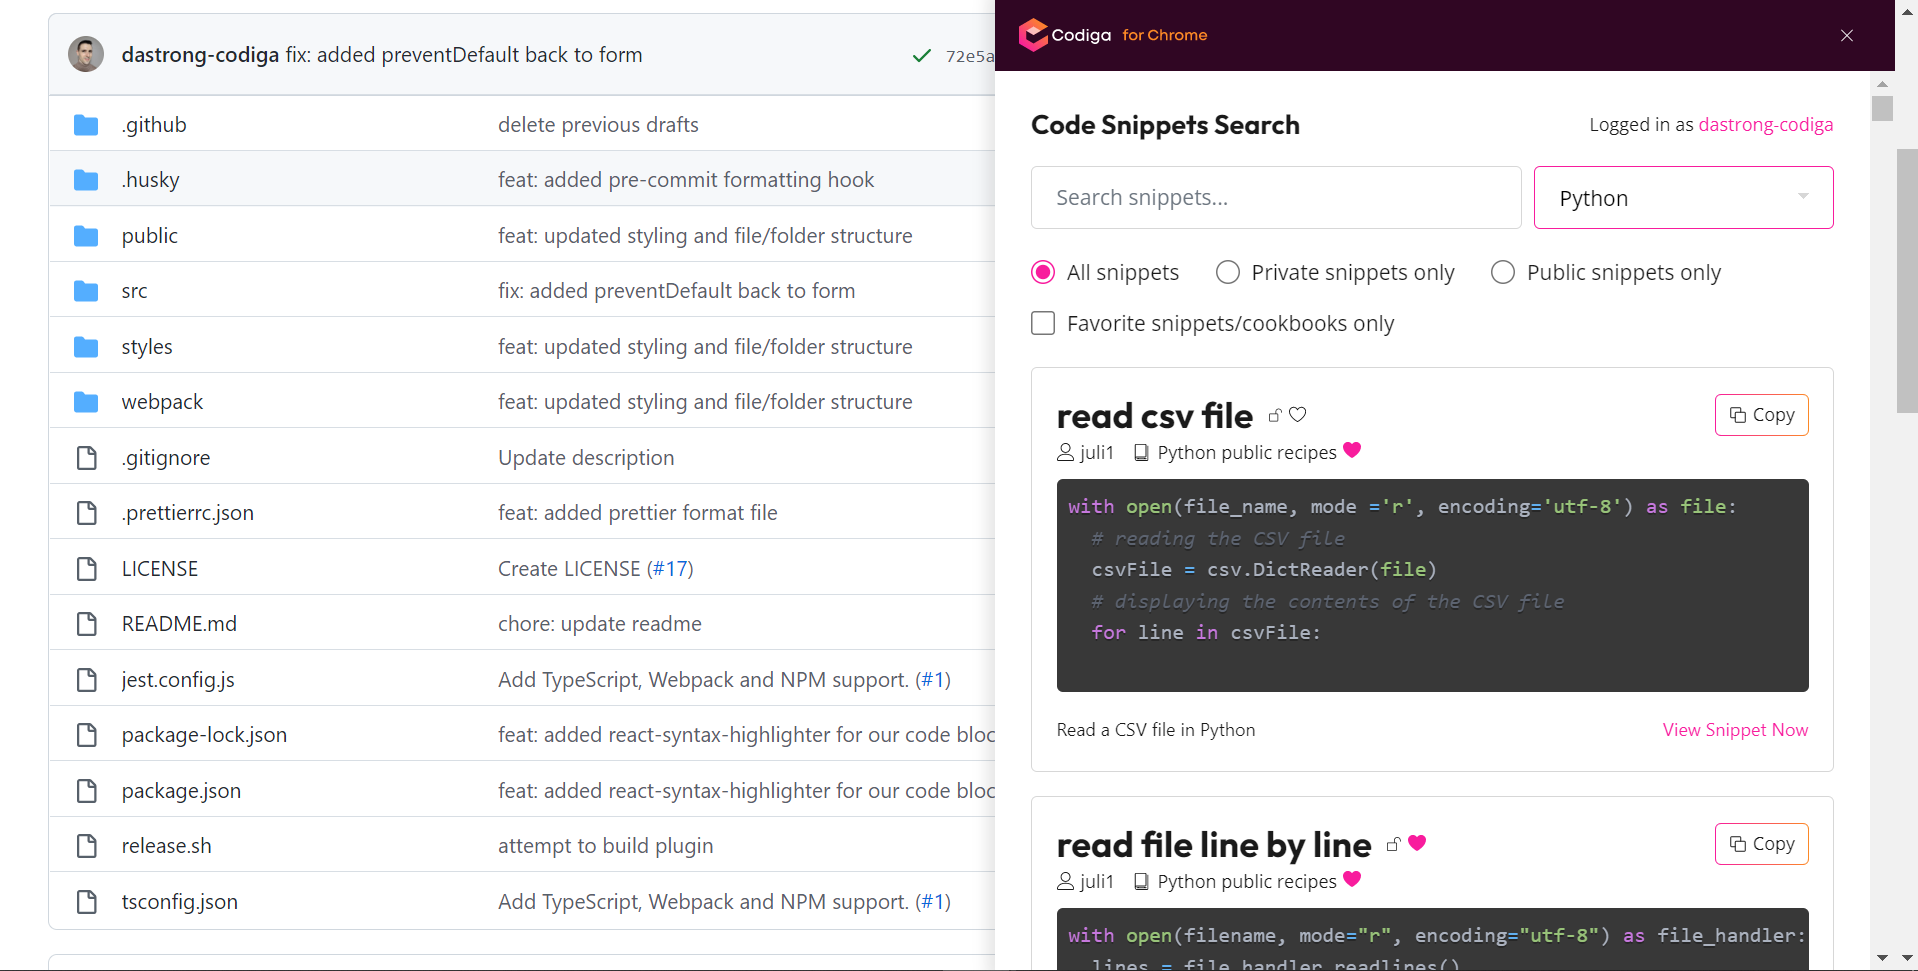Open the release.sh file link
The height and width of the screenshot is (971, 1918).
[167, 846]
